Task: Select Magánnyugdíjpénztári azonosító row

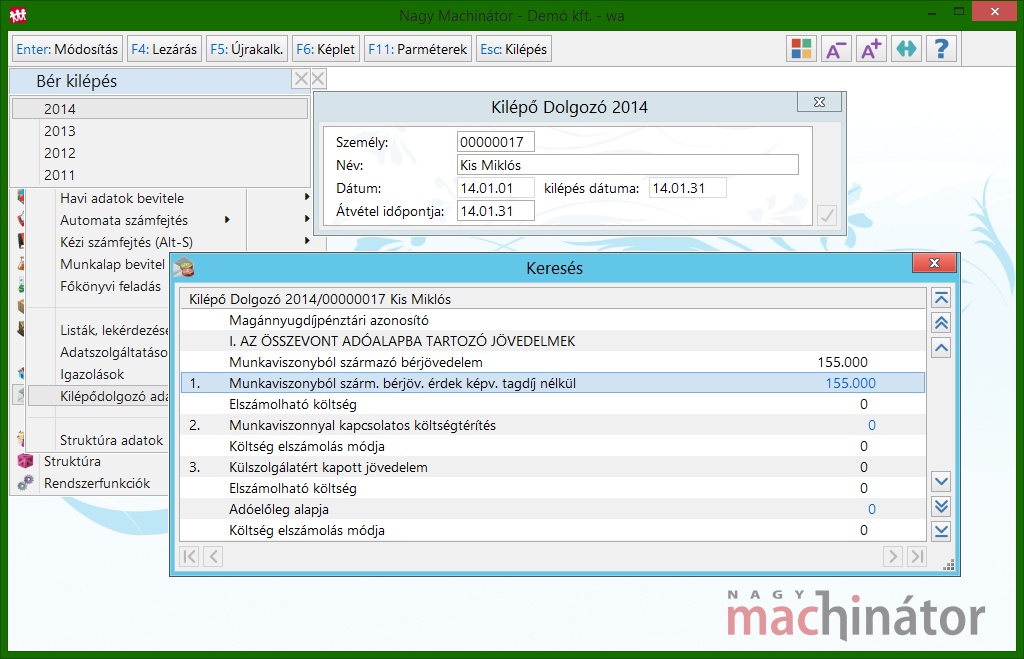Action: tap(552, 320)
